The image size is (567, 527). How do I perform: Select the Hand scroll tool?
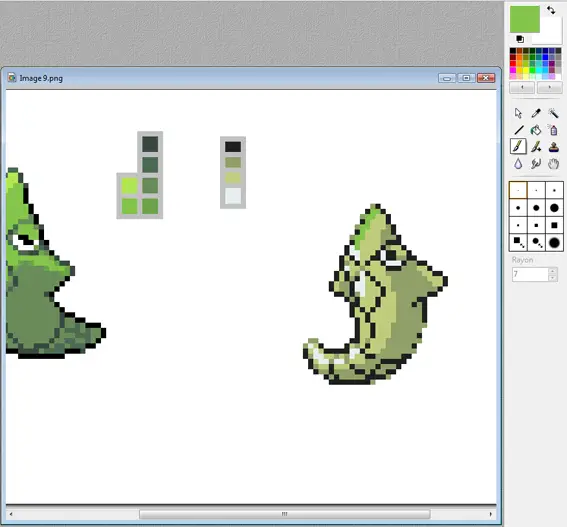tap(553, 164)
